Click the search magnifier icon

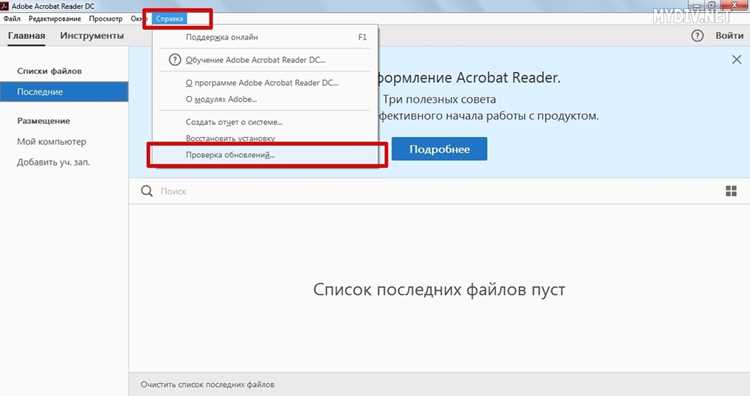coord(147,191)
